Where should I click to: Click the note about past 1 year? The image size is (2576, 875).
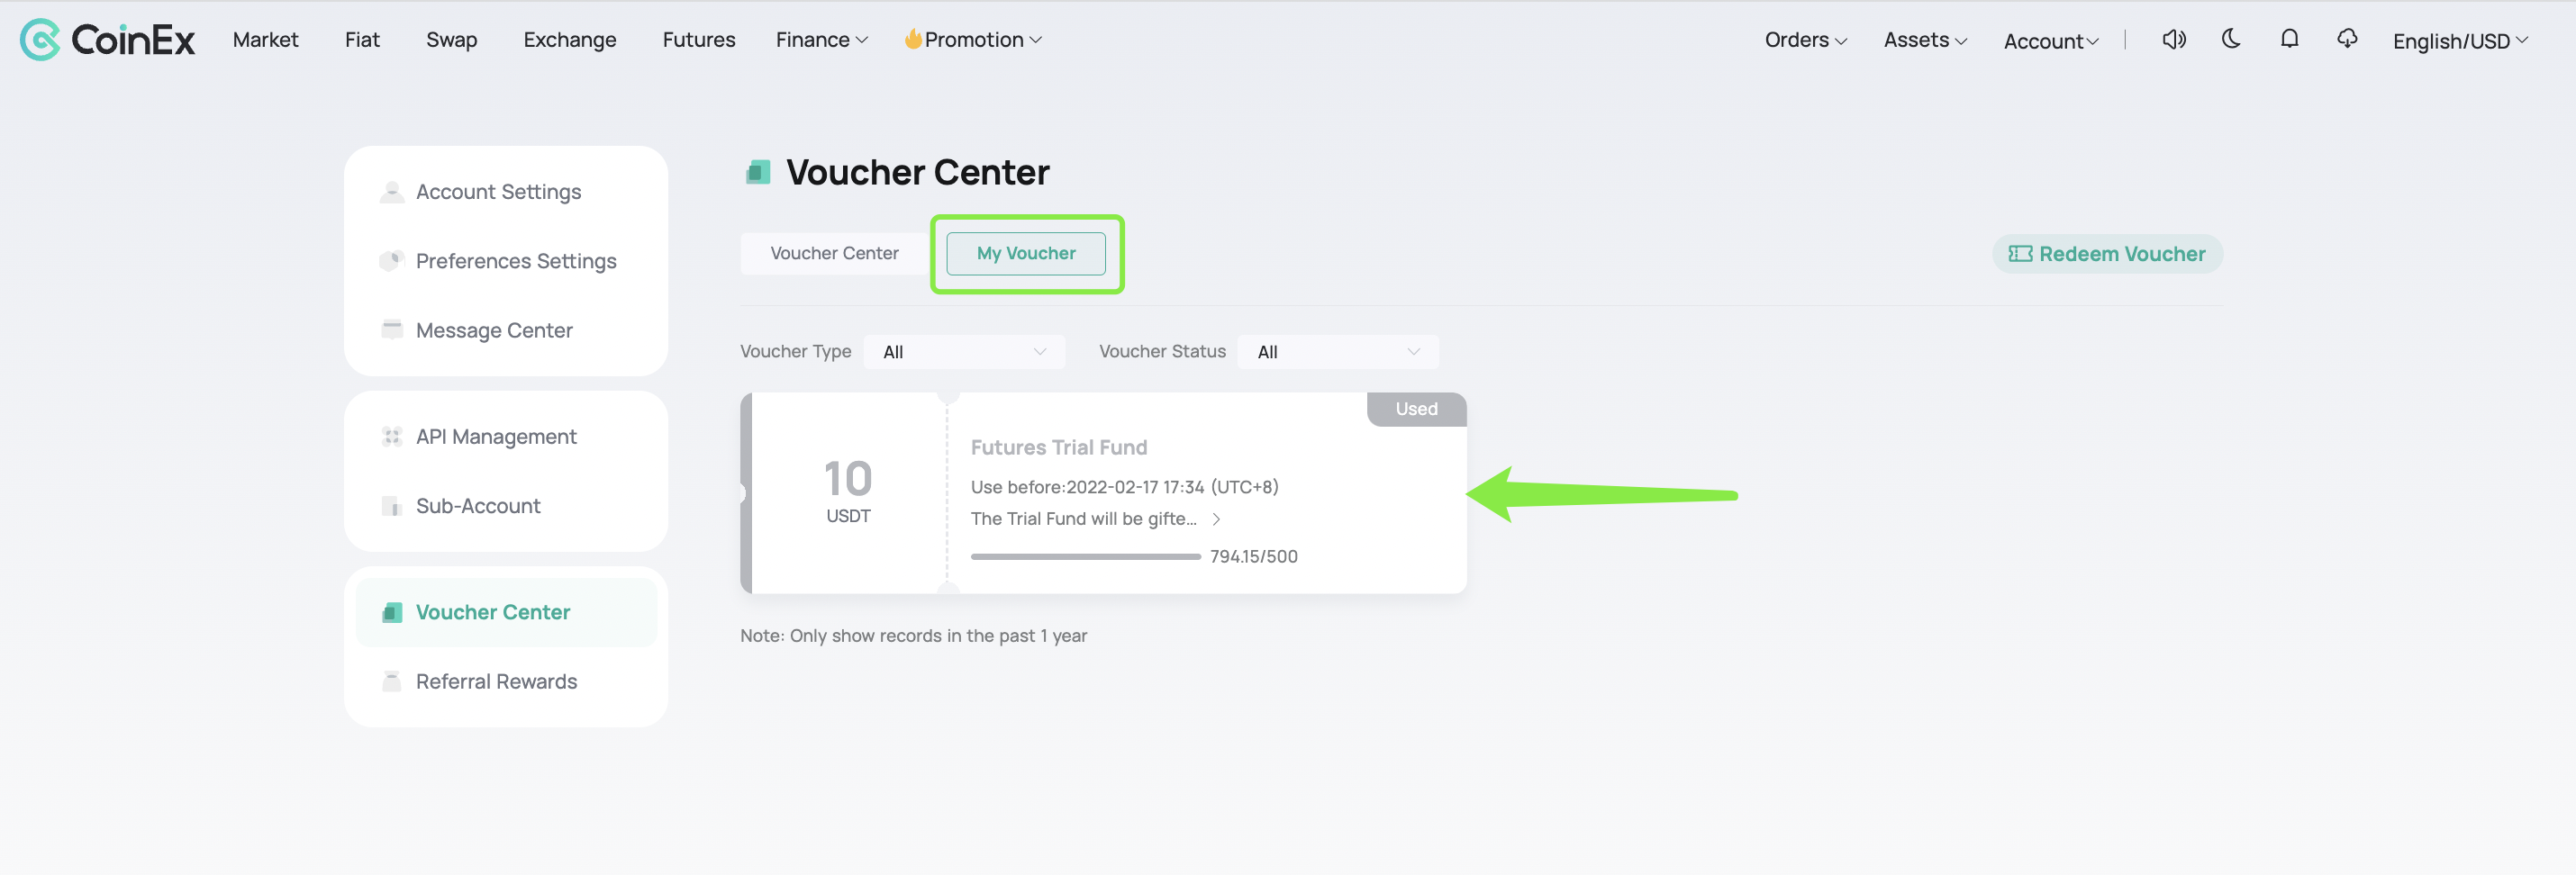(x=913, y=636)
